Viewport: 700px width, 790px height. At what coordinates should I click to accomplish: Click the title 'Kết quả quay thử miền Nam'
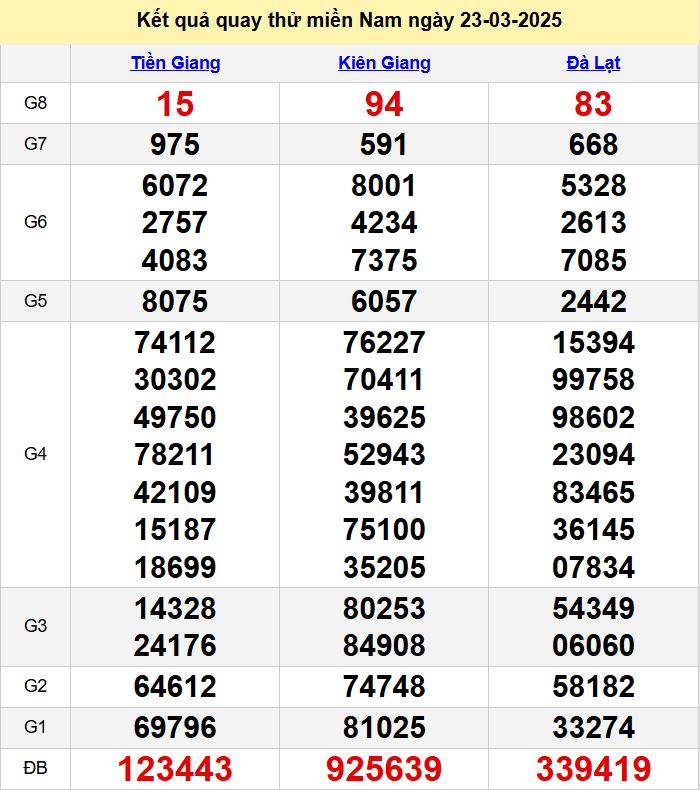[x=270, y=20]
